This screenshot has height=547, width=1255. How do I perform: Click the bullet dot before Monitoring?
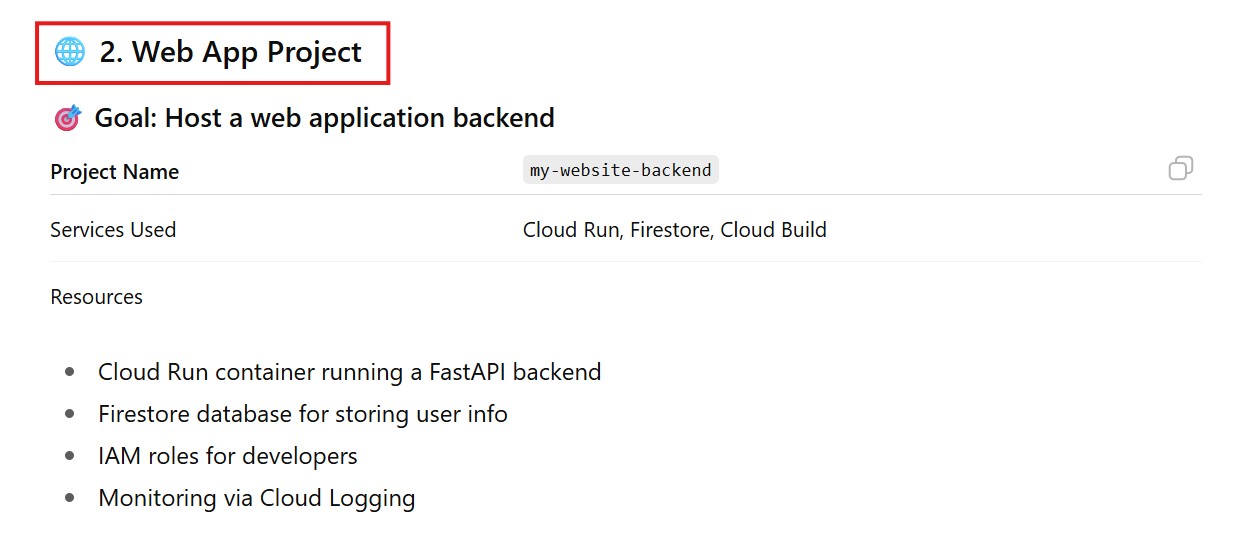click(x=70, y=498)
